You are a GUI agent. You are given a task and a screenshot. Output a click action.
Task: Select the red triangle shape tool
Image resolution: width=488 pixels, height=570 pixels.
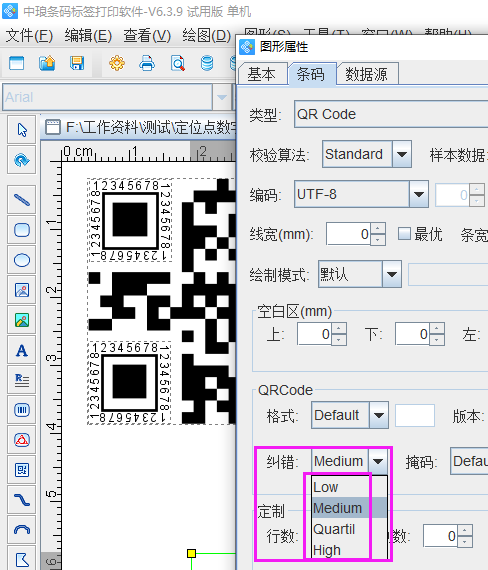coord(22,440)
